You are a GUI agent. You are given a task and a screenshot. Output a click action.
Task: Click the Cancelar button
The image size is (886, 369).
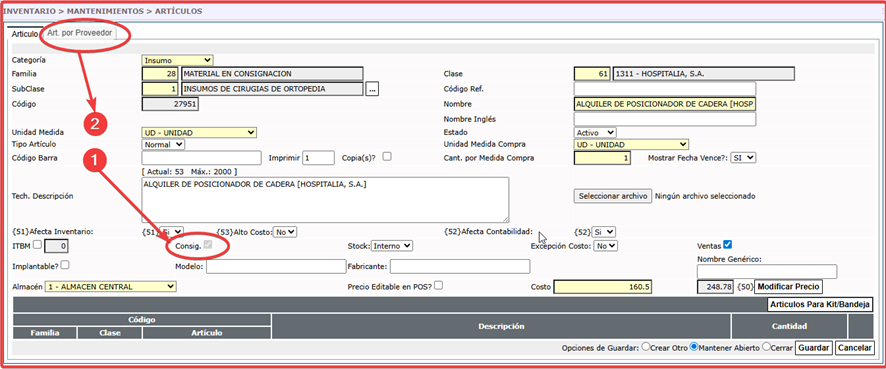point(855,348)
